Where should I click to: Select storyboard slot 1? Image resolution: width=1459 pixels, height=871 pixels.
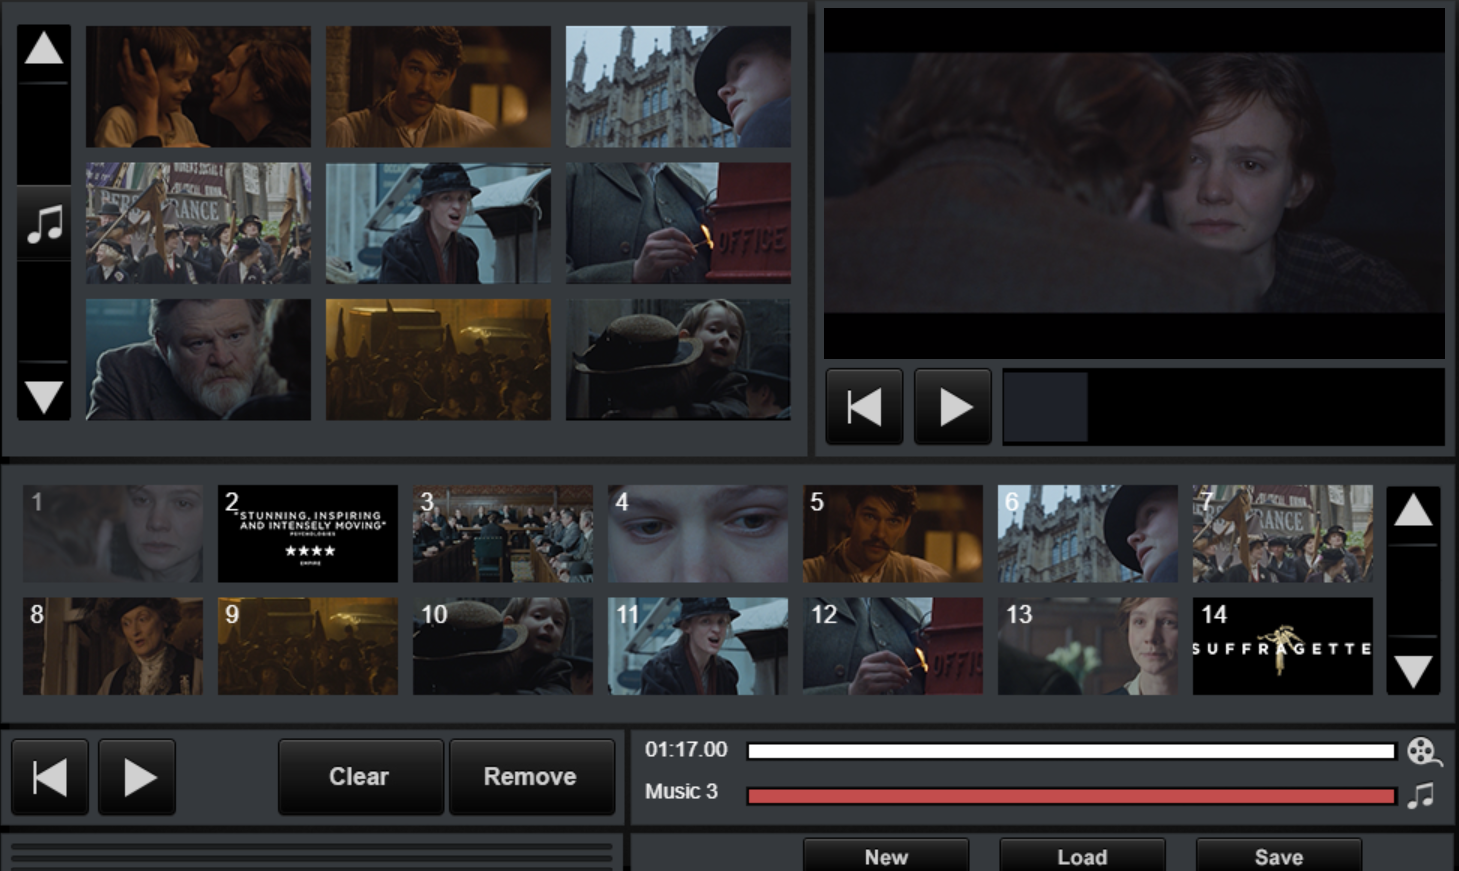[113, 534]
